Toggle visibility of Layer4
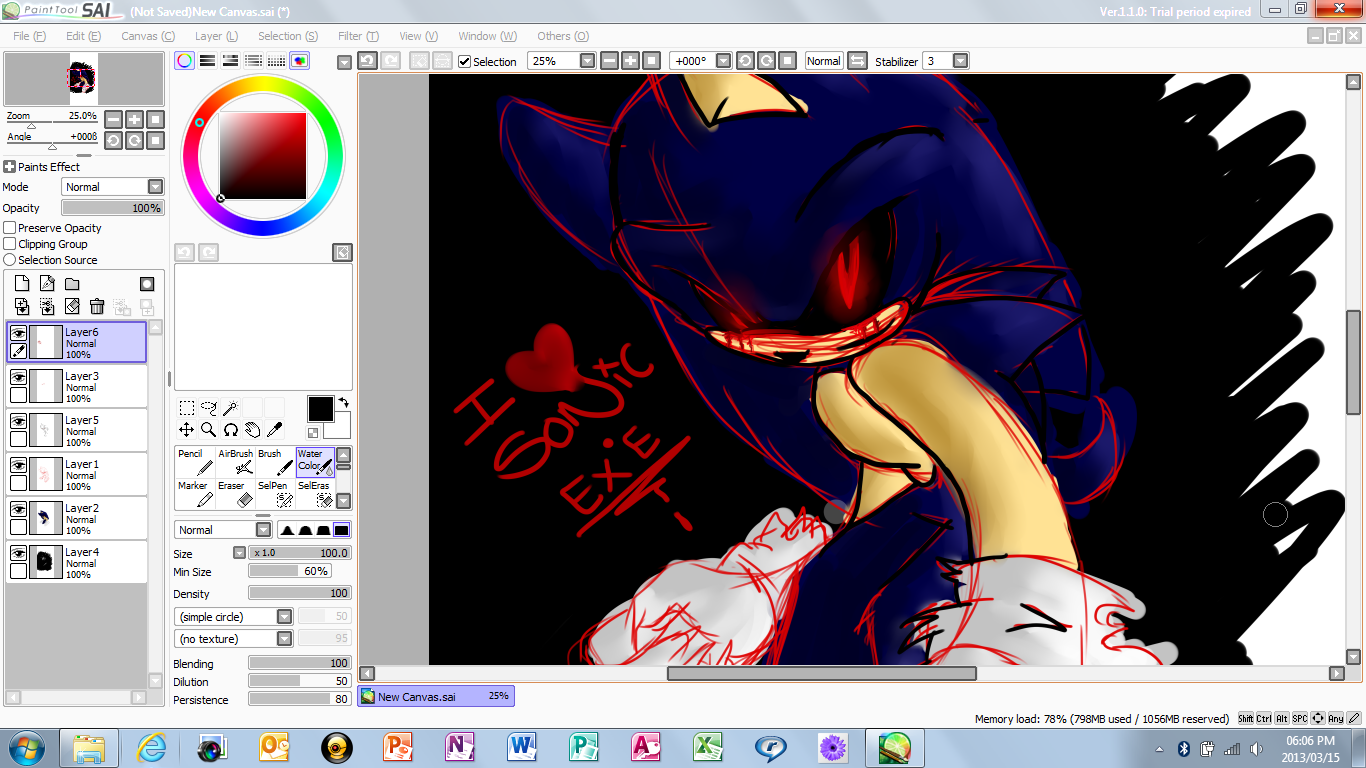 (x=18, y=553)
